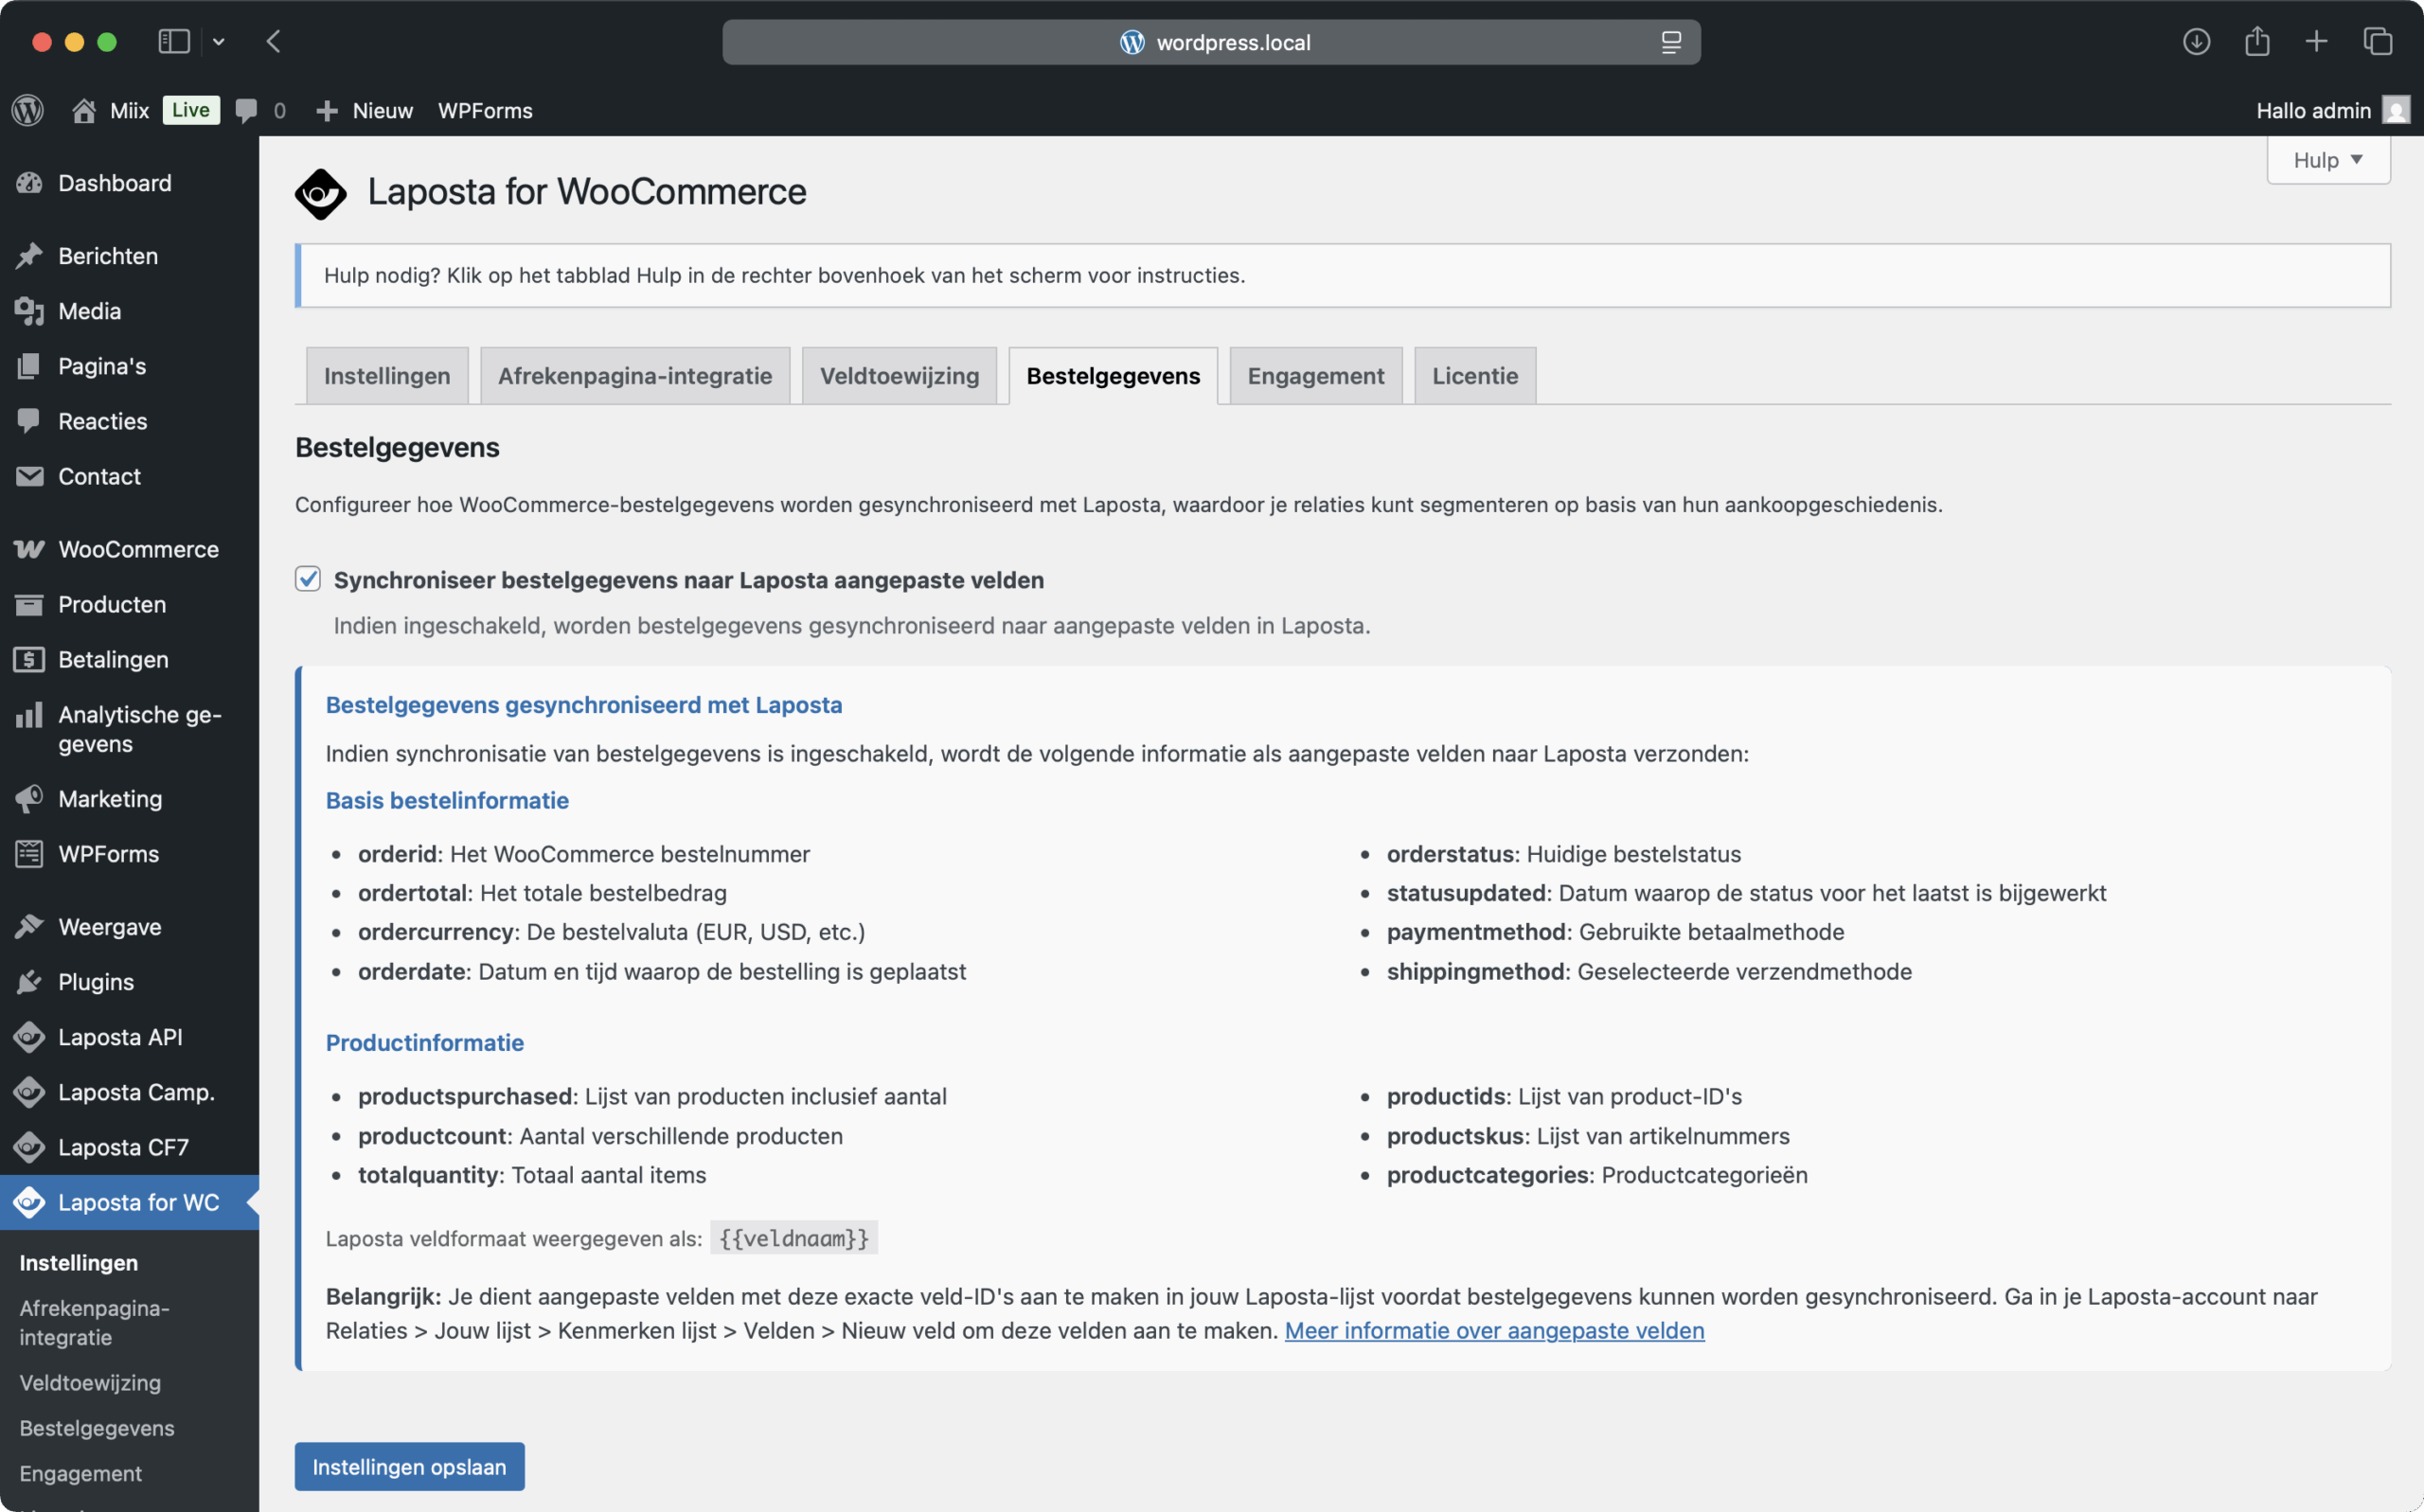Click the Marketing megaphone icon

[x=29, y=799]
